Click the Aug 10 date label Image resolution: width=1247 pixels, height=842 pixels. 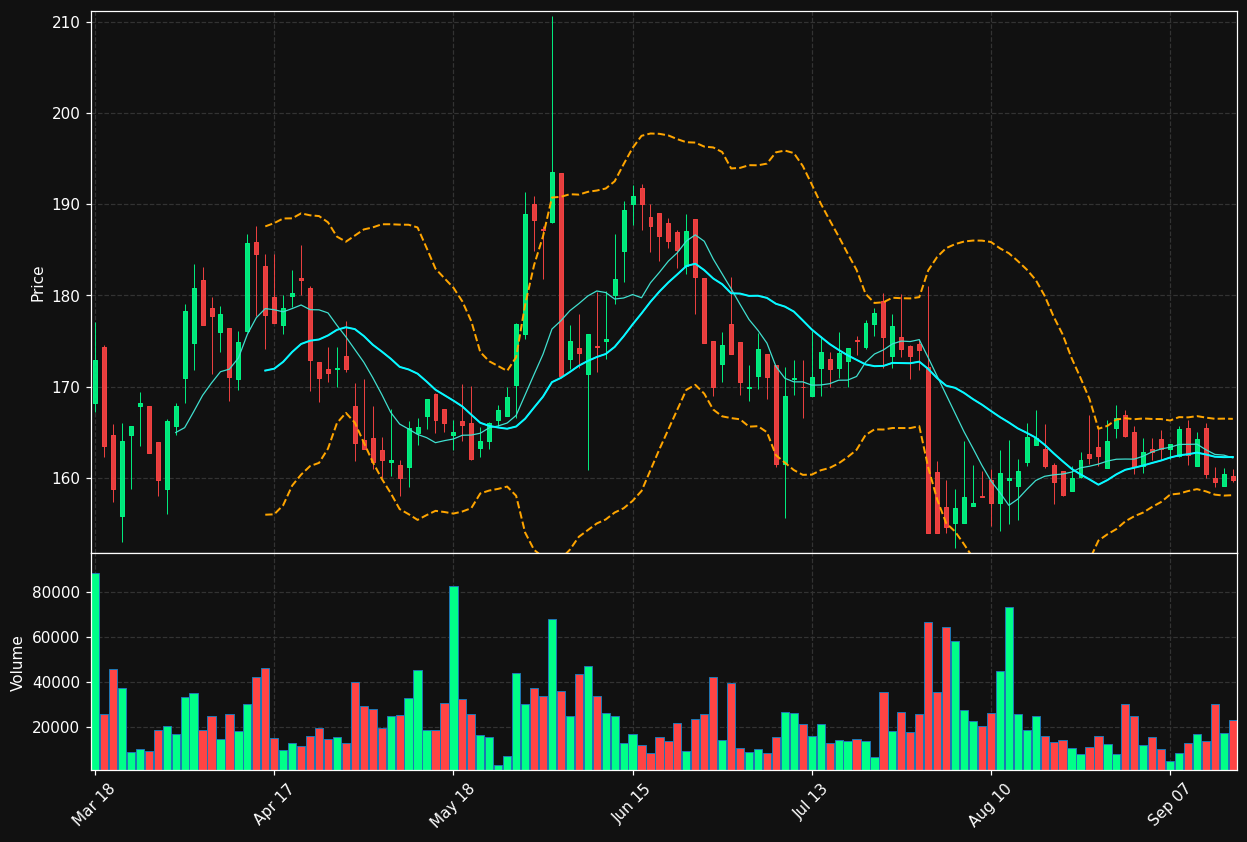(989, 805)
